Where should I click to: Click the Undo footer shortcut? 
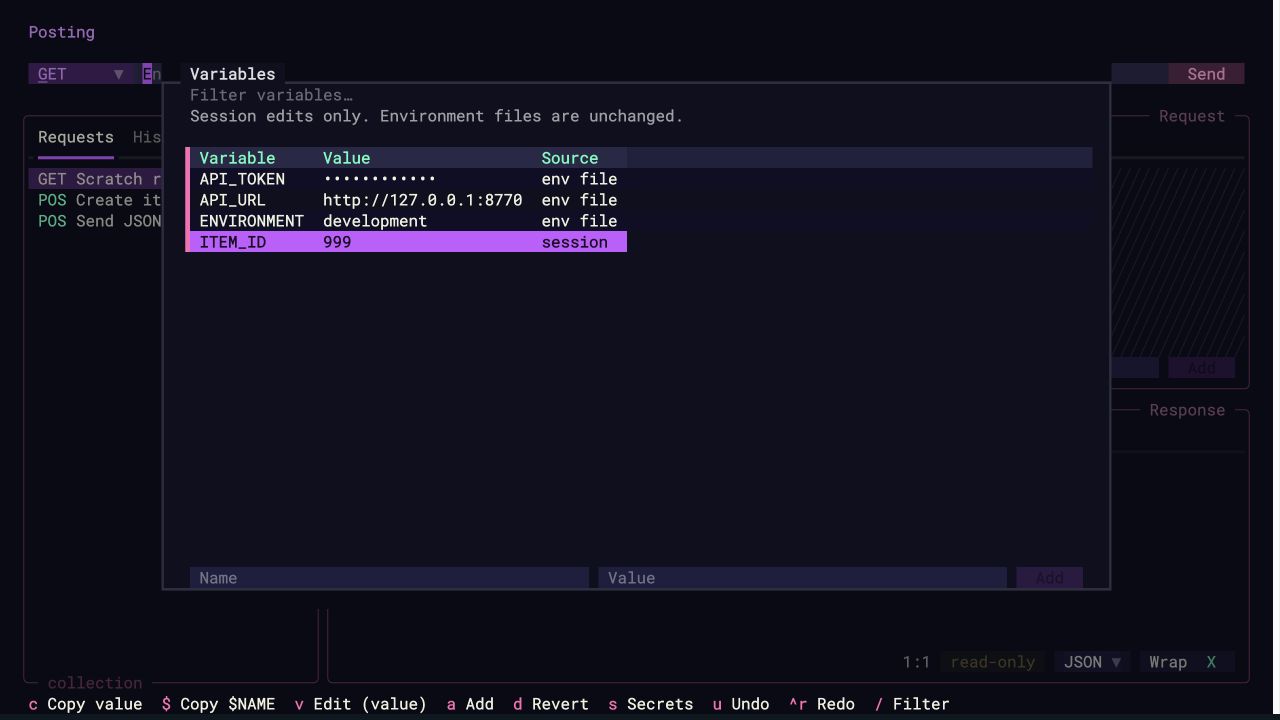(x=741, y=704)
